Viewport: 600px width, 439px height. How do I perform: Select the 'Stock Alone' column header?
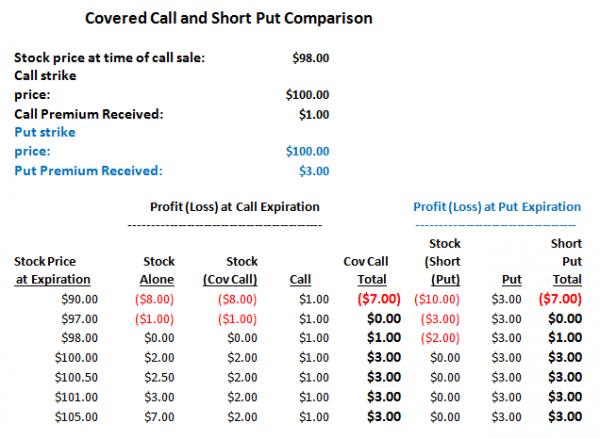coord(159,270)
